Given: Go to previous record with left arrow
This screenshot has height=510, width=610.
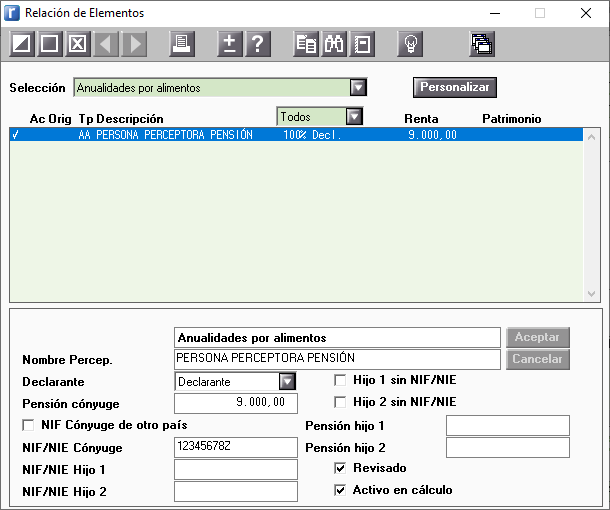Looking at the screenshot, I should click(106, 44).
